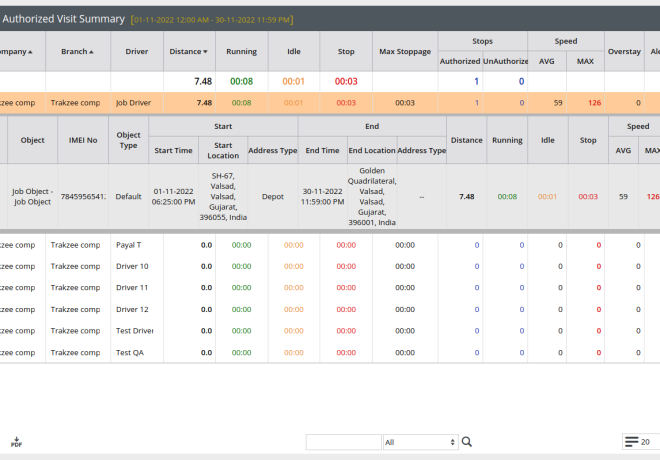Expand the Payal T driver row
The image size is (660, 460).
click(x=129, y=244)
